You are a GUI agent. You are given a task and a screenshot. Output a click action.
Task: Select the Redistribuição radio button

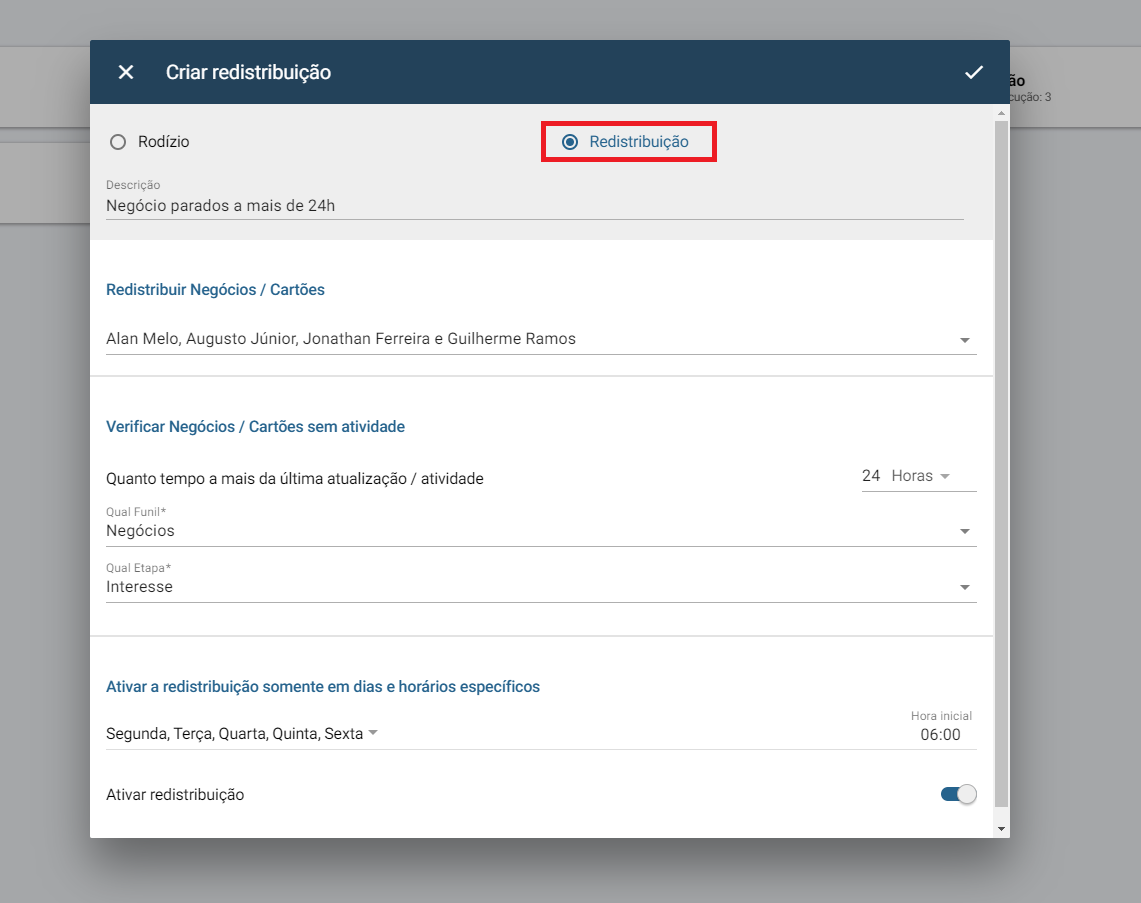[570, 142]
